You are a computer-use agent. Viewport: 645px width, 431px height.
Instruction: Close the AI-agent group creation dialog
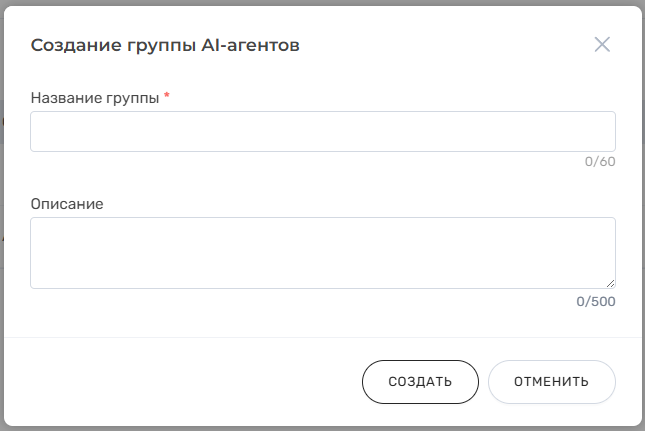point(602,44)
